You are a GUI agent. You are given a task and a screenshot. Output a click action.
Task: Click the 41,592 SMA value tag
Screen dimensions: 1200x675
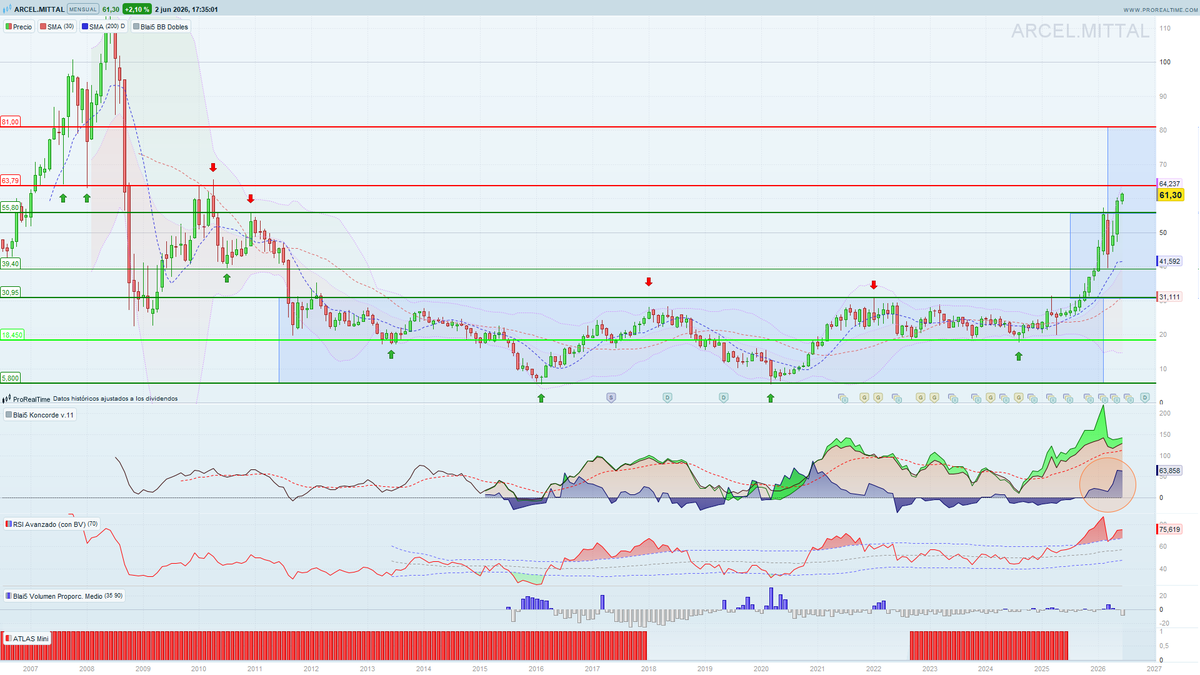coord(1170,262)
